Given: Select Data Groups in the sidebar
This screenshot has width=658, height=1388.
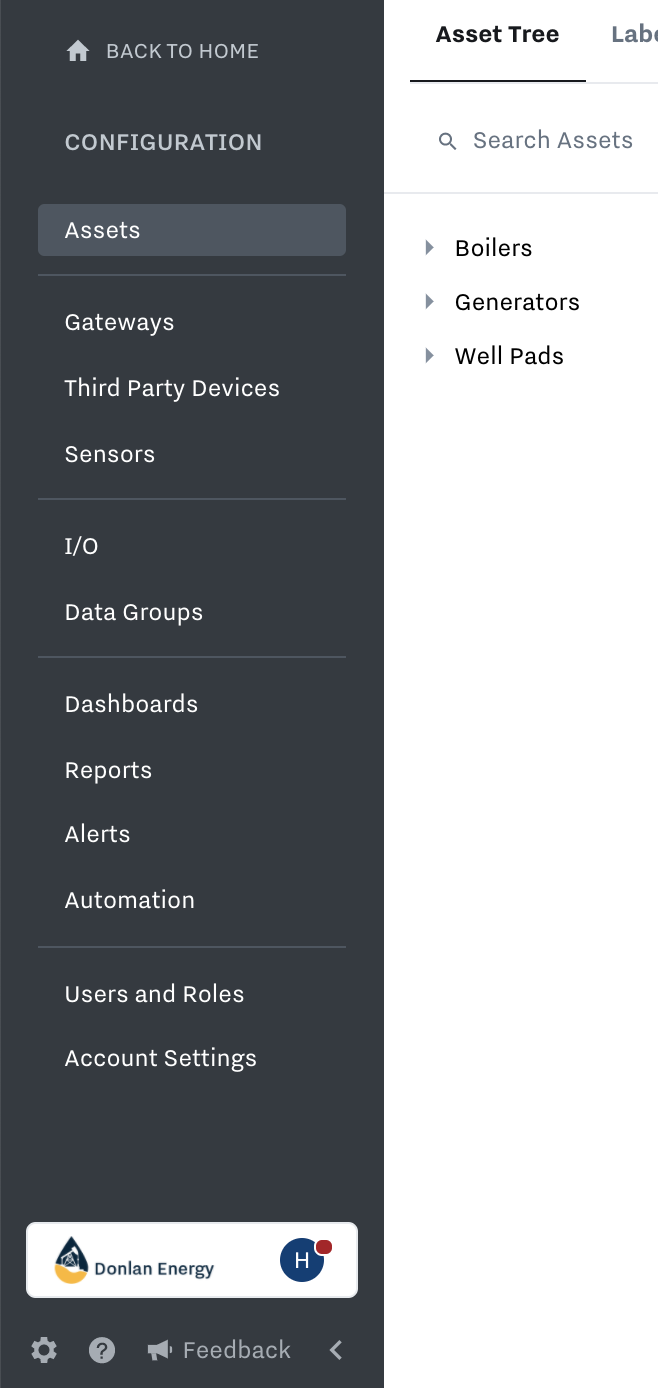Looking at the screenshot, I should (134, 612).
